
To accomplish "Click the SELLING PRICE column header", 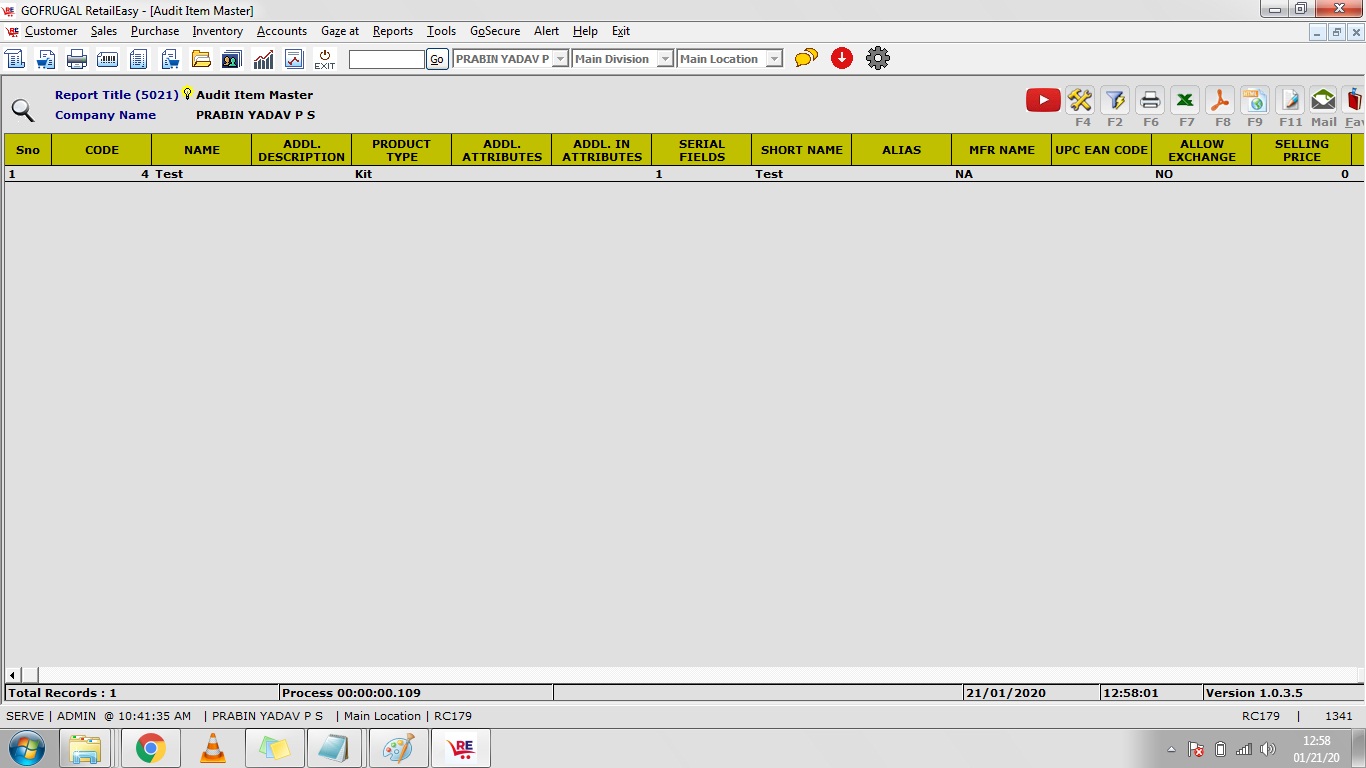I will point(1302,150).
